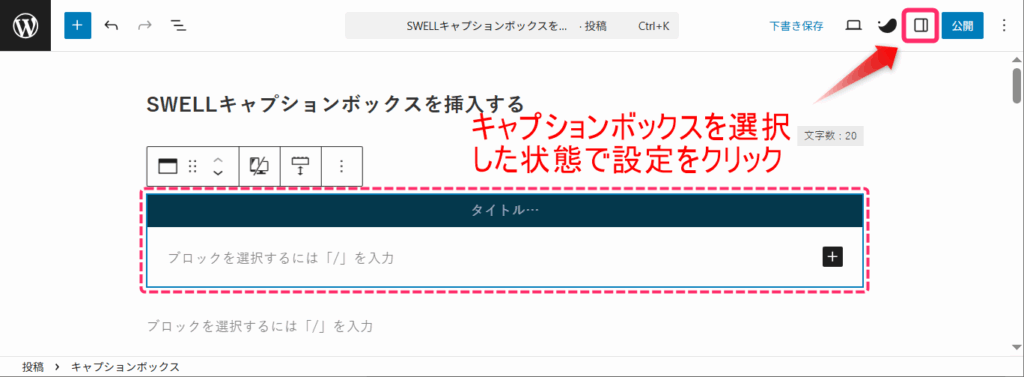Click the 下書き保存 save draft link
The height and width of the screenshot is (377, 1024).
[x=795, y=26]
